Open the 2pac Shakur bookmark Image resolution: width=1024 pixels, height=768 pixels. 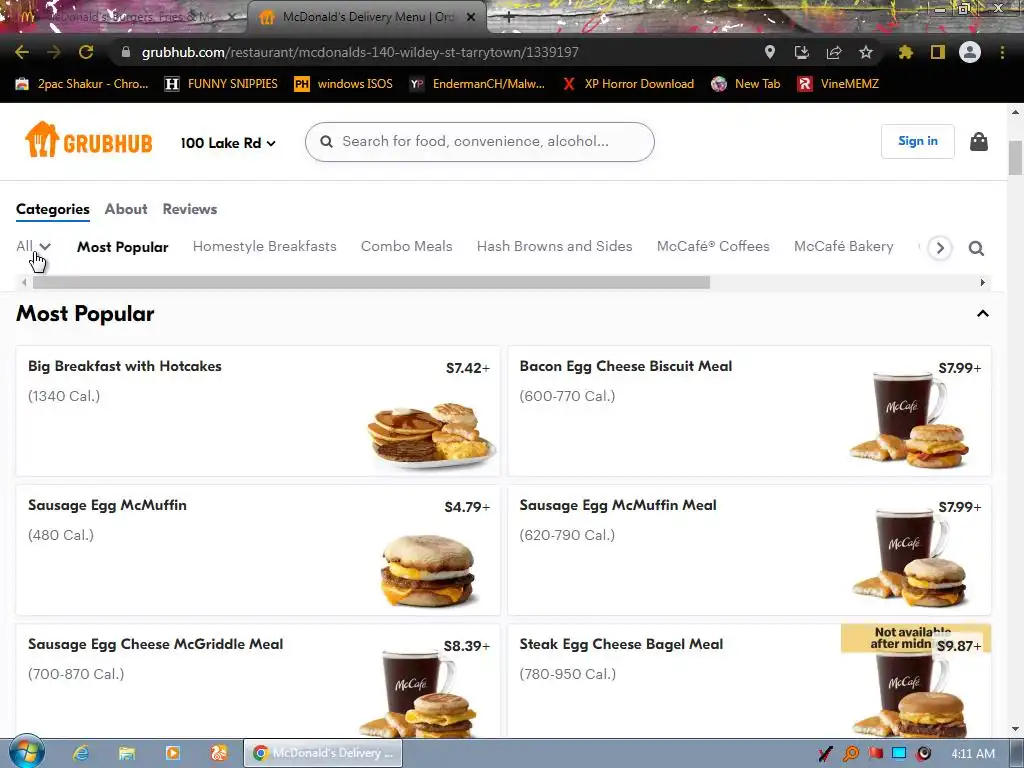click(82, 84)
